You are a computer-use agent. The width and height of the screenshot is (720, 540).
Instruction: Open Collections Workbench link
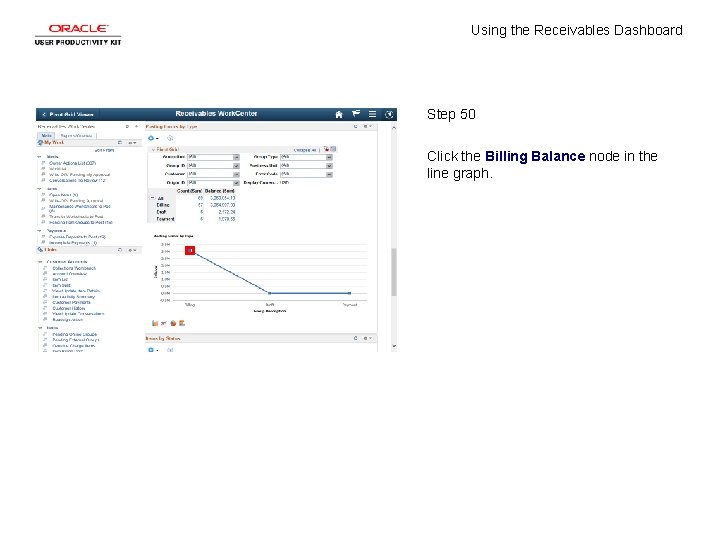point(74,268)
